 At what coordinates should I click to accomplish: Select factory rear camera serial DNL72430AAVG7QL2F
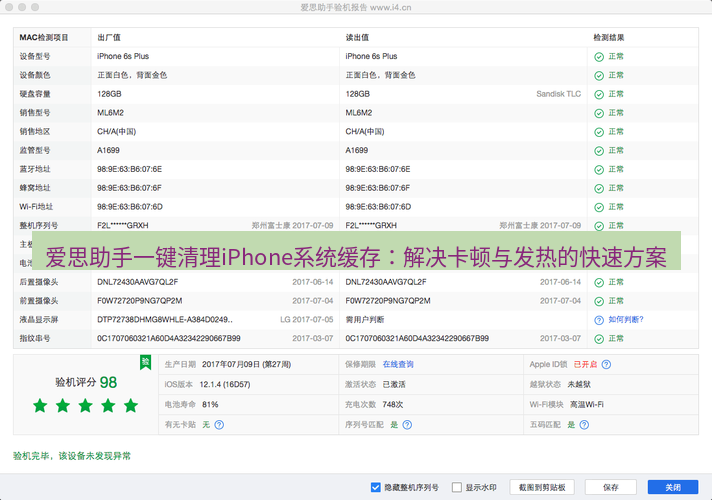pos(138,282)
